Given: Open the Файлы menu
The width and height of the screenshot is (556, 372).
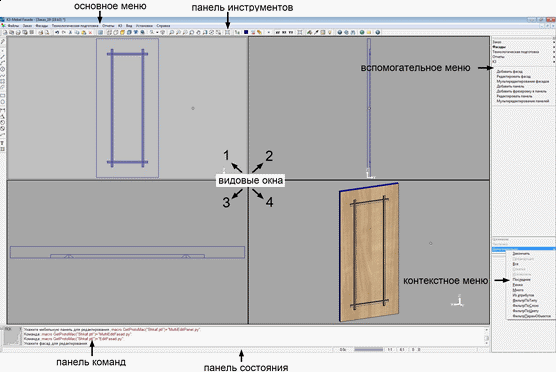Looking at the screenshot, I should click(x=13, y=26).
